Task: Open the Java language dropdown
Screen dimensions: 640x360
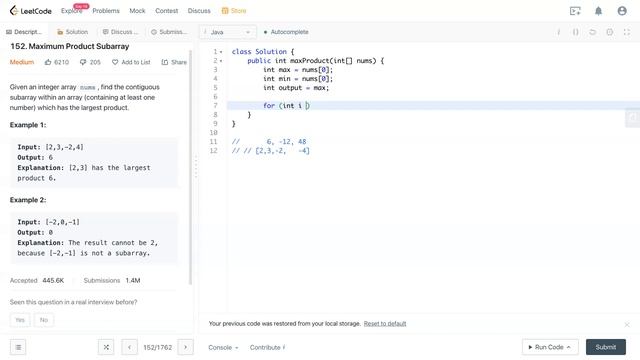Action: (228, 32)
